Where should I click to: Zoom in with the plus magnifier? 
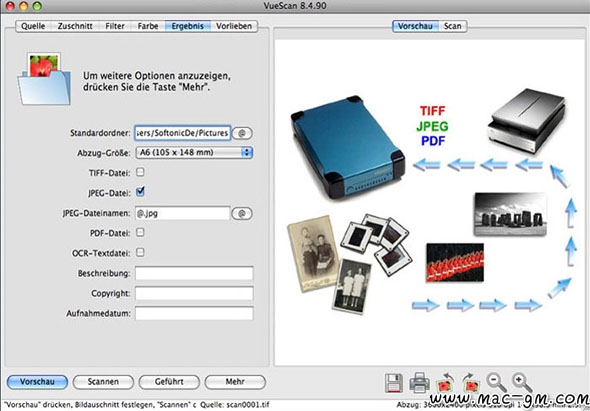pyautogui.click(x=522, y=382)
